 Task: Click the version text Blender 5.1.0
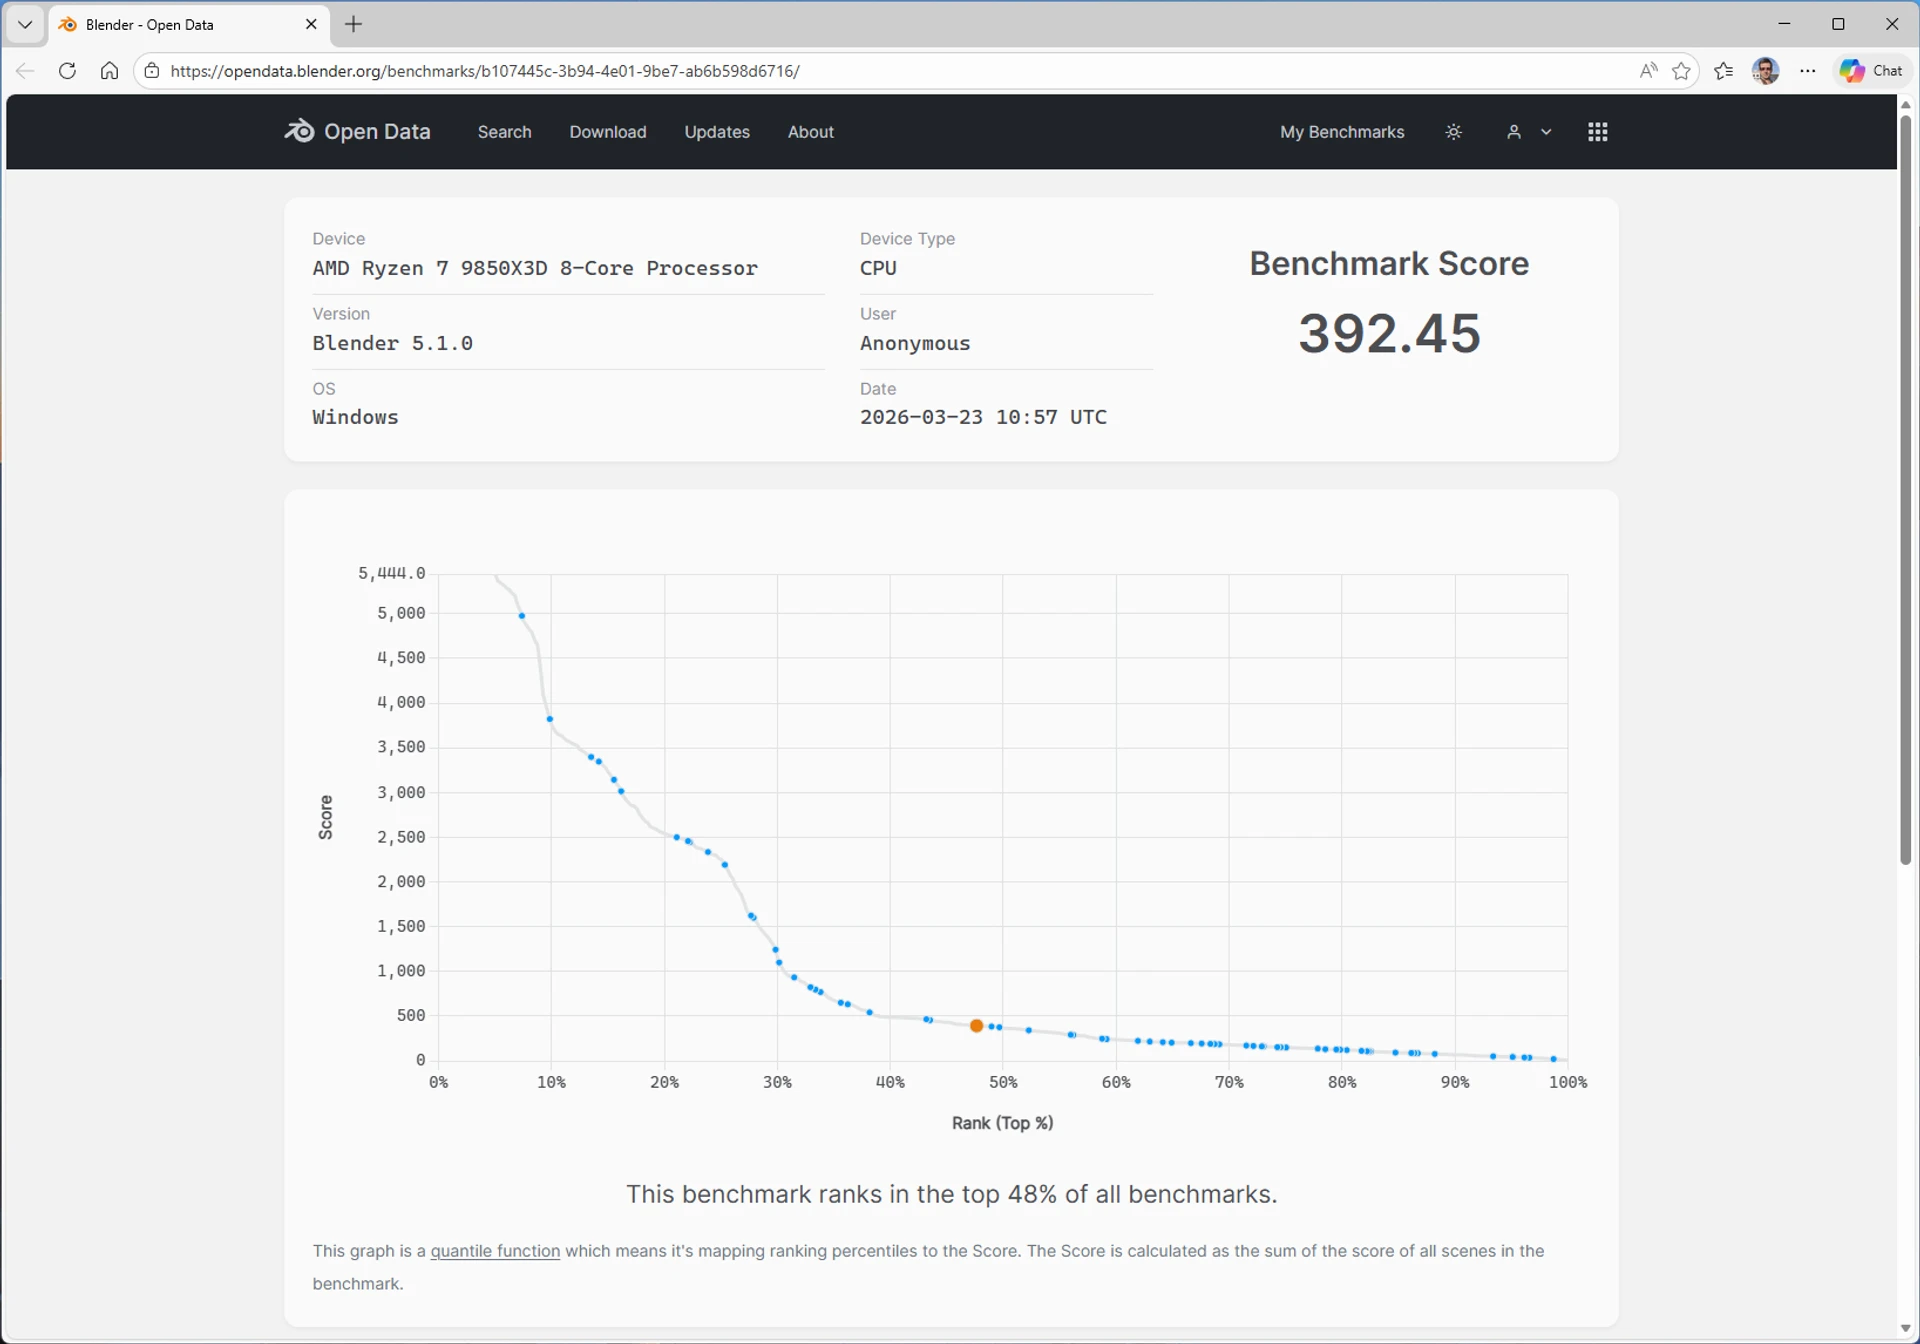392,343
